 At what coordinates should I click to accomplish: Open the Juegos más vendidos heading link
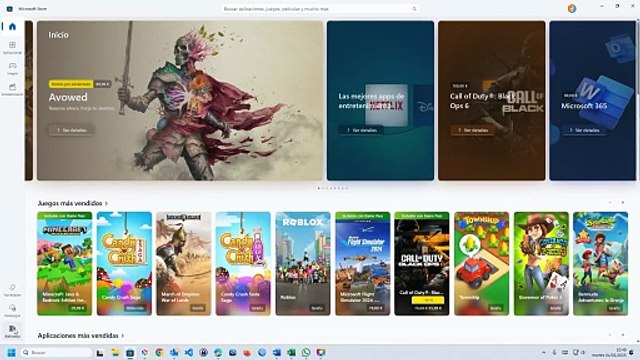[x=73, y=203]
